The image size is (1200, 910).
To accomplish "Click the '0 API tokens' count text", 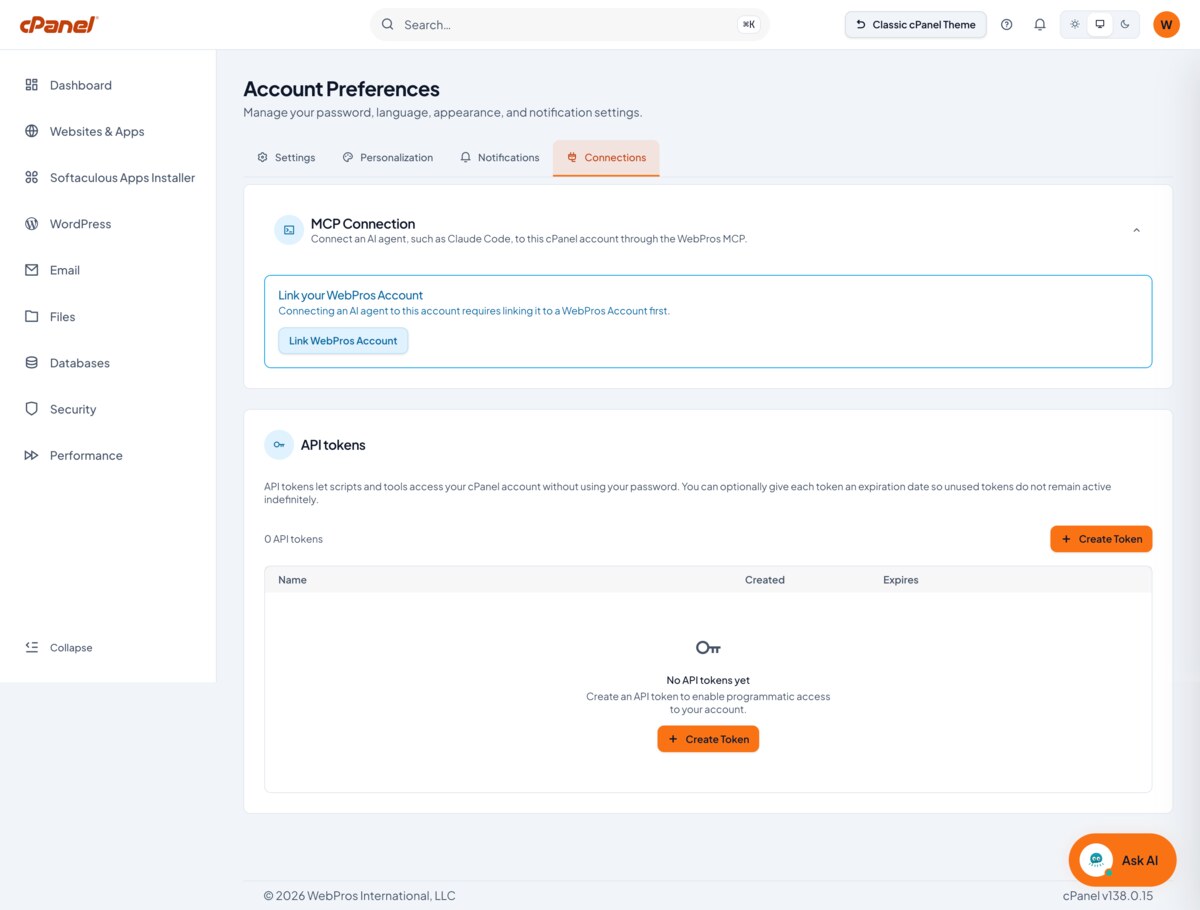I will pos(293,539).
